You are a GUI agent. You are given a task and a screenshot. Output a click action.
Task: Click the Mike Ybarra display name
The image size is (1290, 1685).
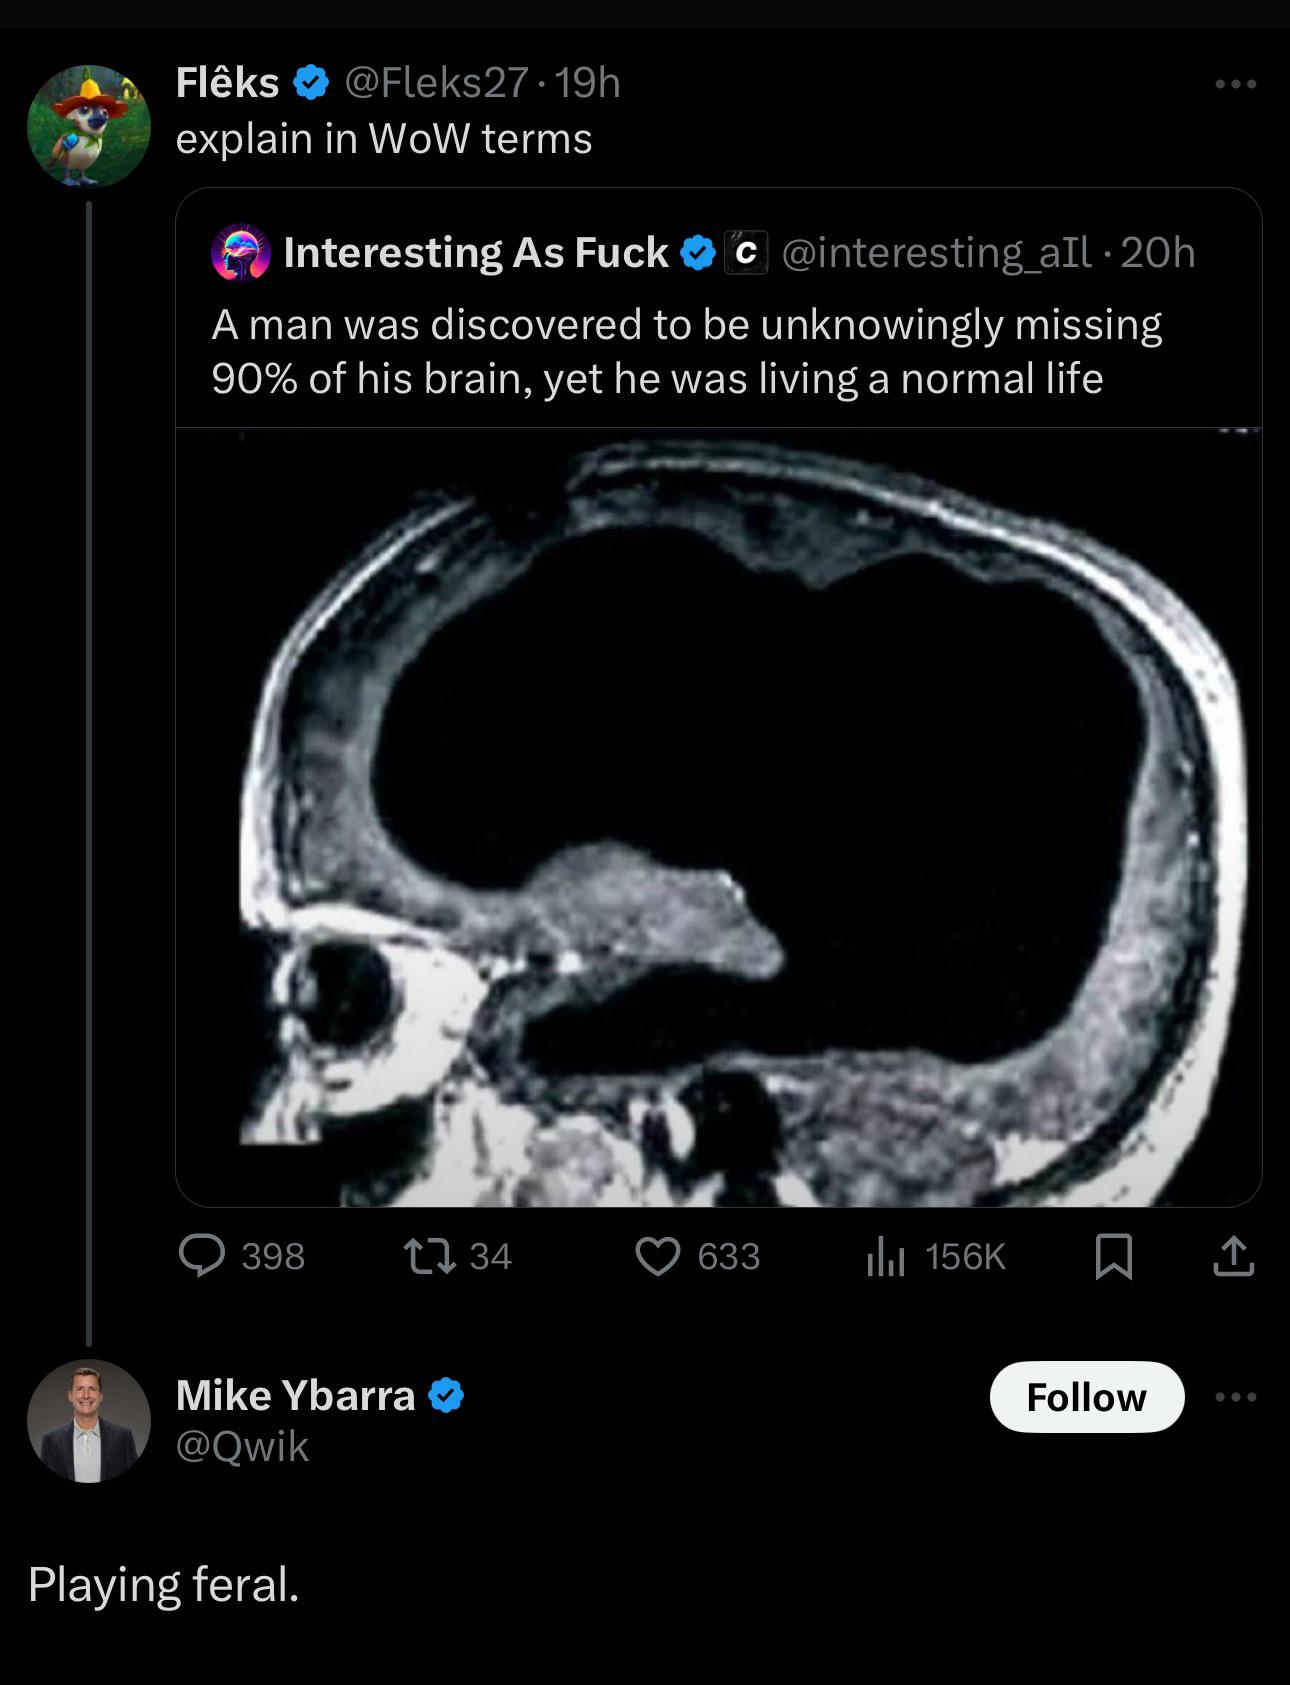coord(295,1395)
